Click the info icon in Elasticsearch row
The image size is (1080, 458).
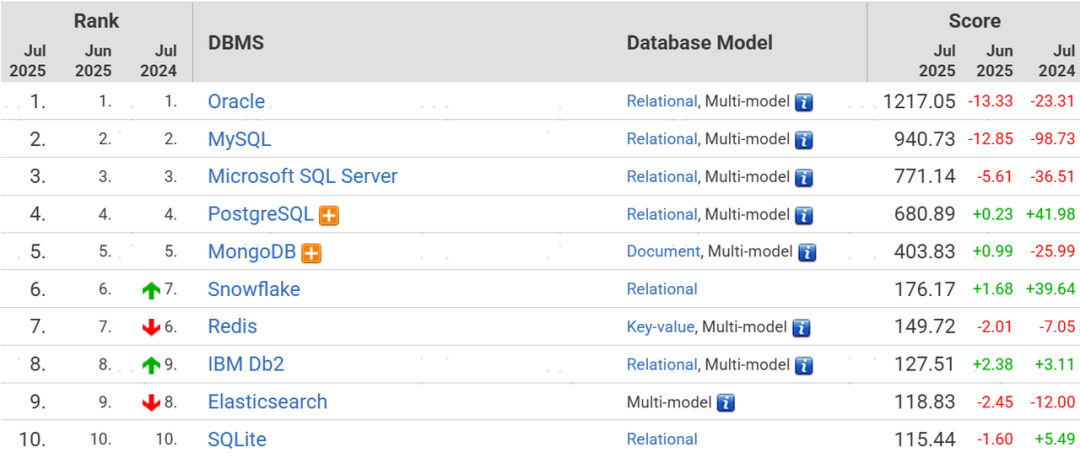click(x=726, y=403)
